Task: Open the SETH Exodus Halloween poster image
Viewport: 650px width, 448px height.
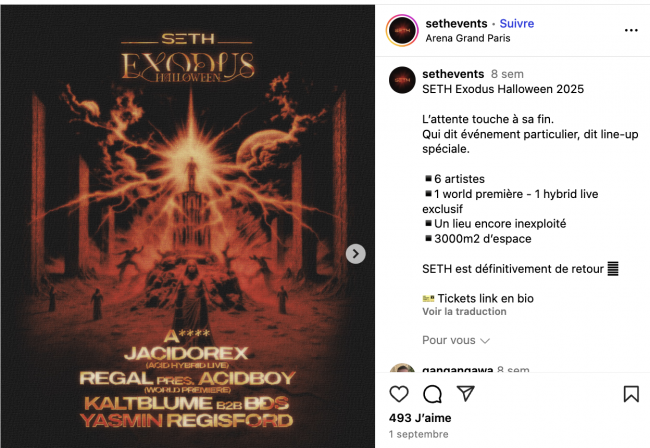Action: pyautogui.click(x=188, y=226)
